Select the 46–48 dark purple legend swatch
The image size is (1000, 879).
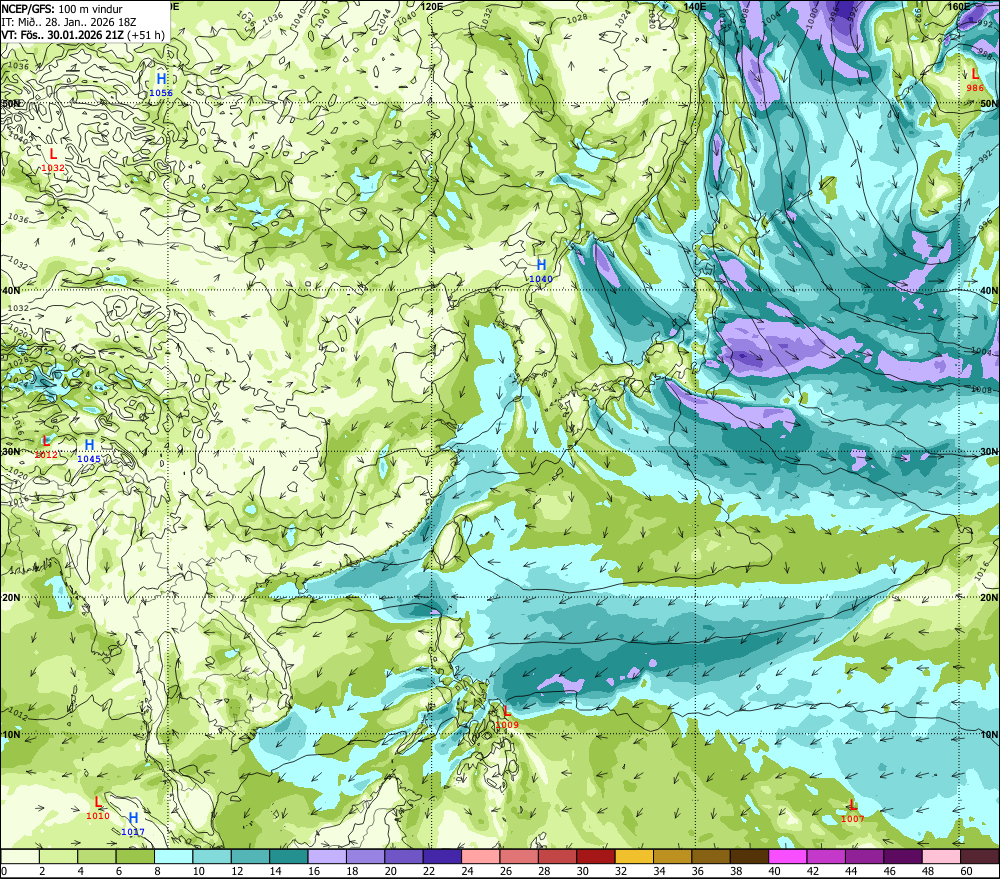click(x=903, y=856)
